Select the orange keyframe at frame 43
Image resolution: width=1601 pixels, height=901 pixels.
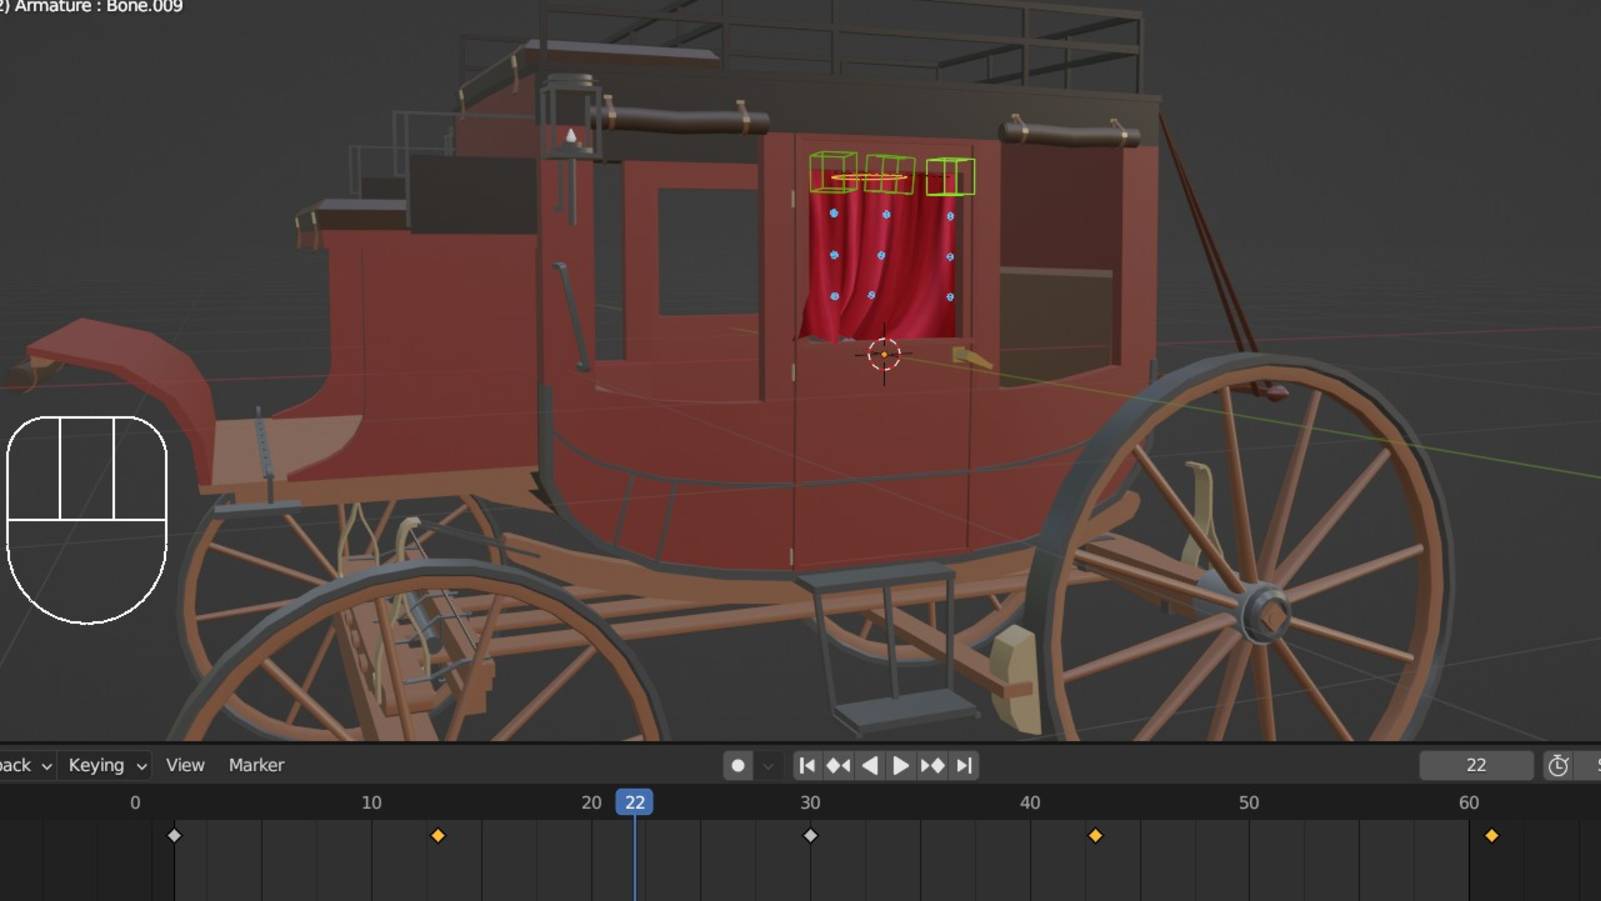point(1095,835)
